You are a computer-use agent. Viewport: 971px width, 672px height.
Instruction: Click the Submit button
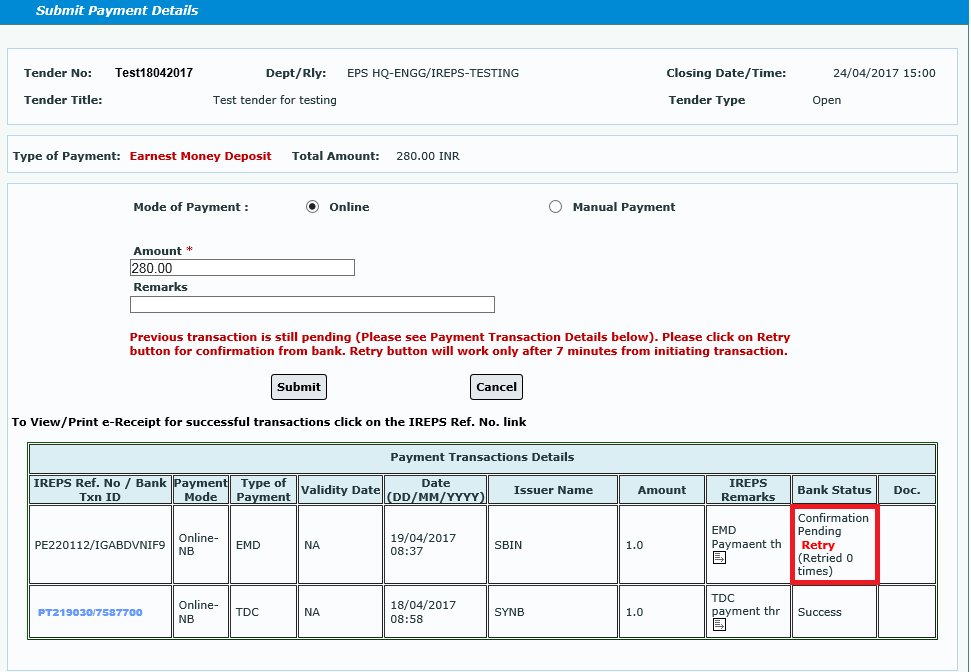[298, 387]
